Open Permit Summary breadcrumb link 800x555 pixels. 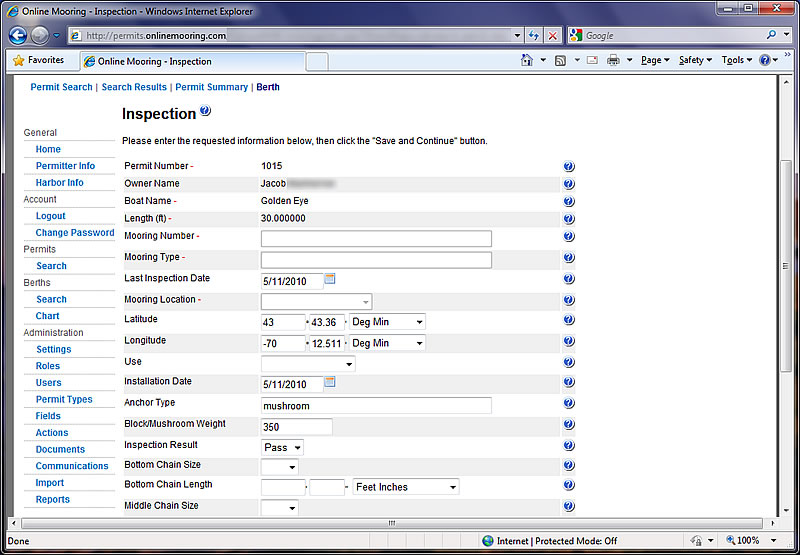(x=211, y=87)
